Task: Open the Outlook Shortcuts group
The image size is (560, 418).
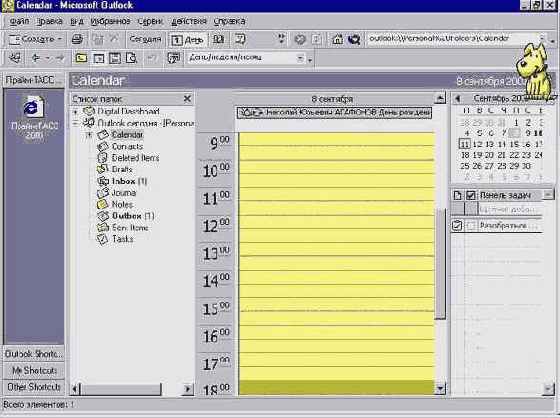Action: coord(34,354)
